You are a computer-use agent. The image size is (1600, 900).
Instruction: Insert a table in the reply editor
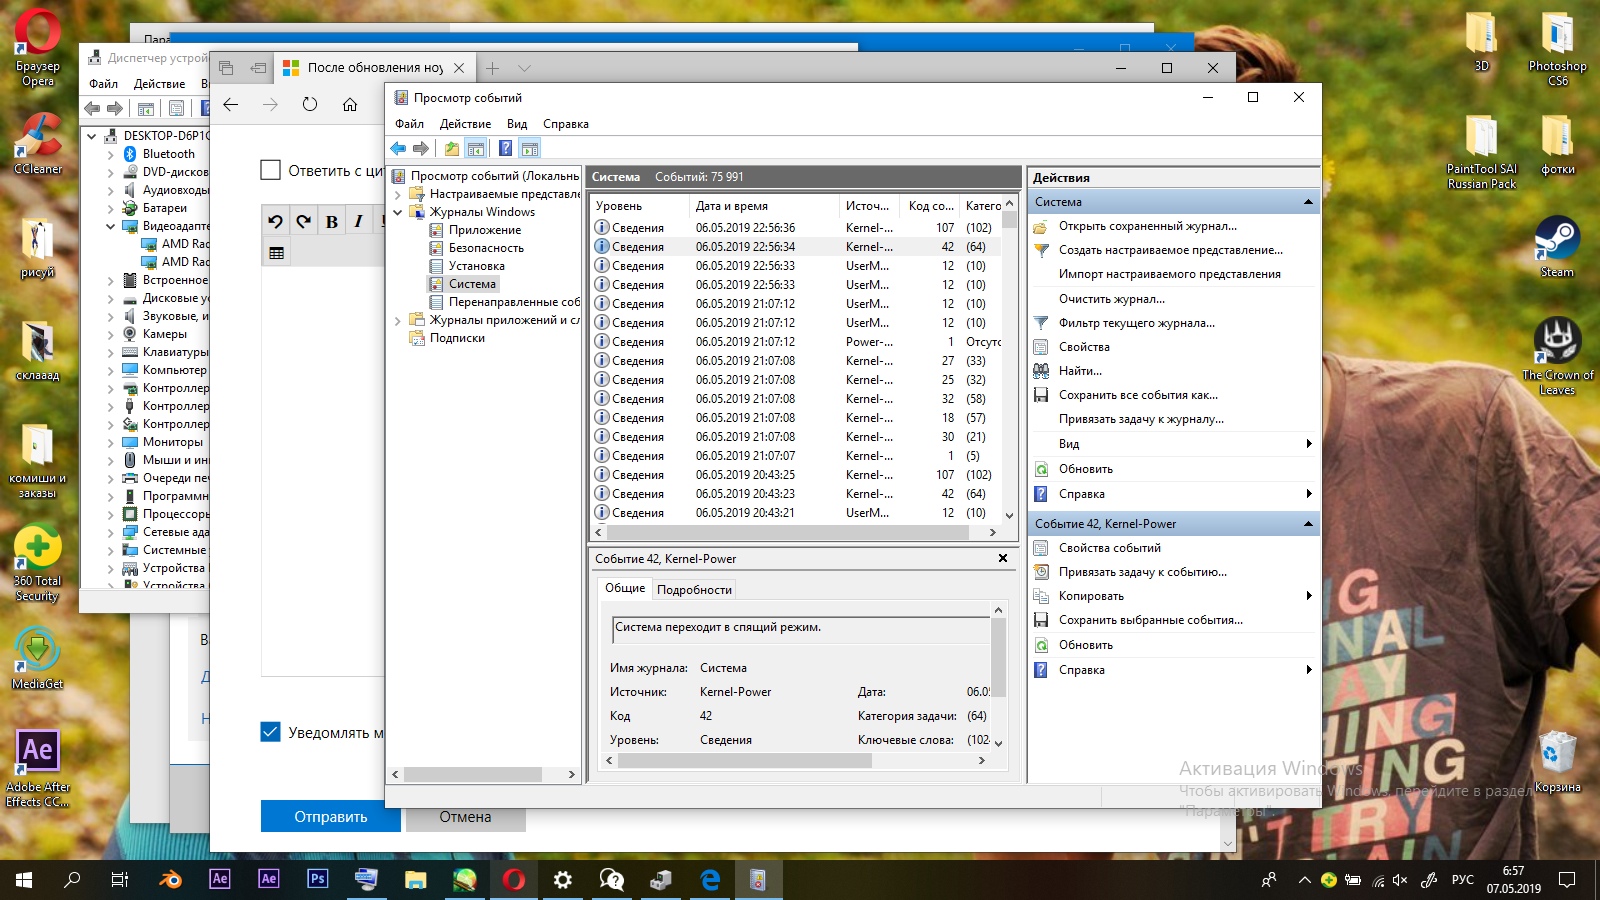[x=277, y=253]
